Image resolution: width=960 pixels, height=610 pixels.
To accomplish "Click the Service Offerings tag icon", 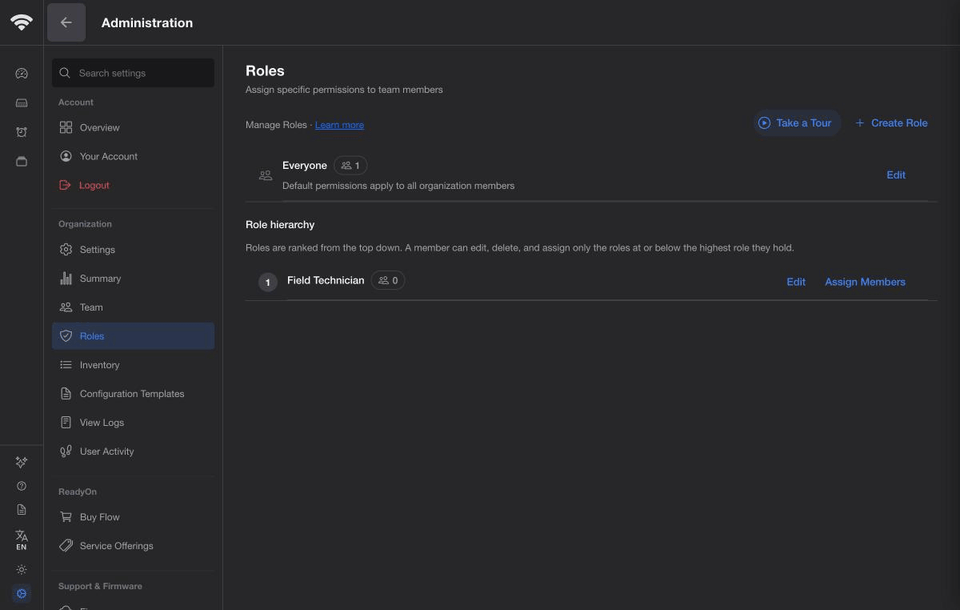I will click(66, 545).
